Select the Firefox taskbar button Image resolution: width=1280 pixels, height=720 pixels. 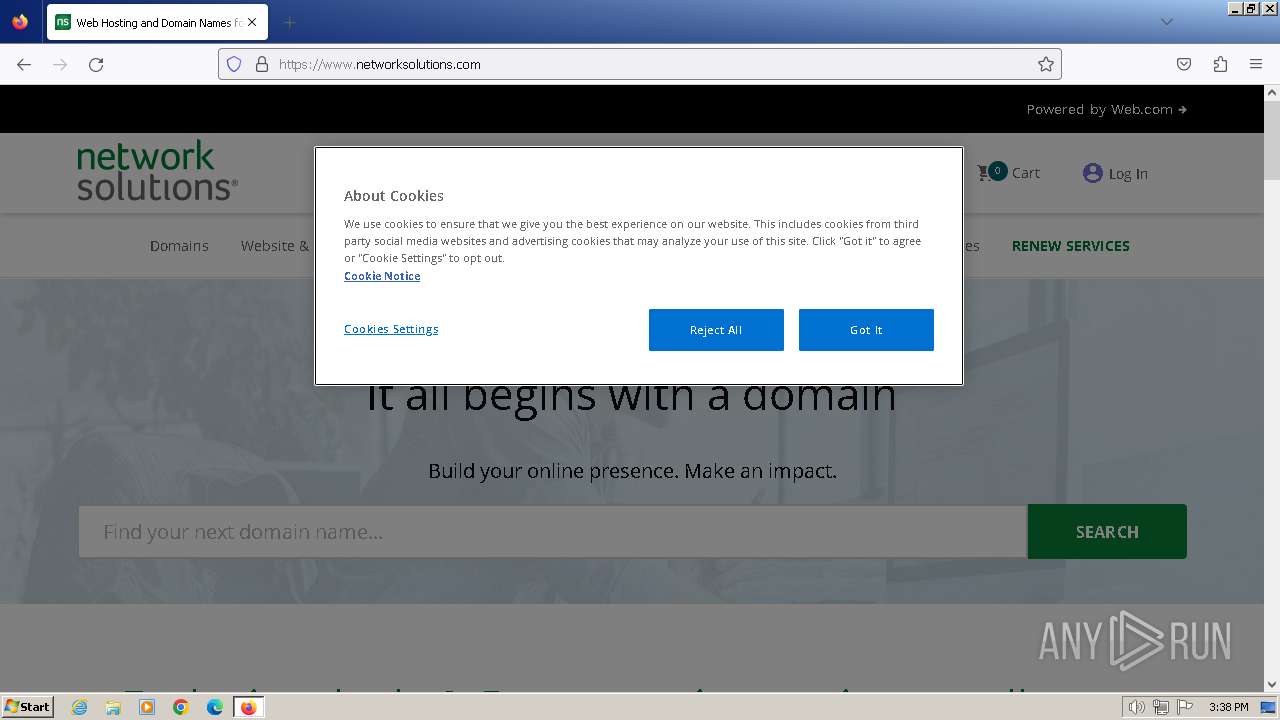point(249,707)
